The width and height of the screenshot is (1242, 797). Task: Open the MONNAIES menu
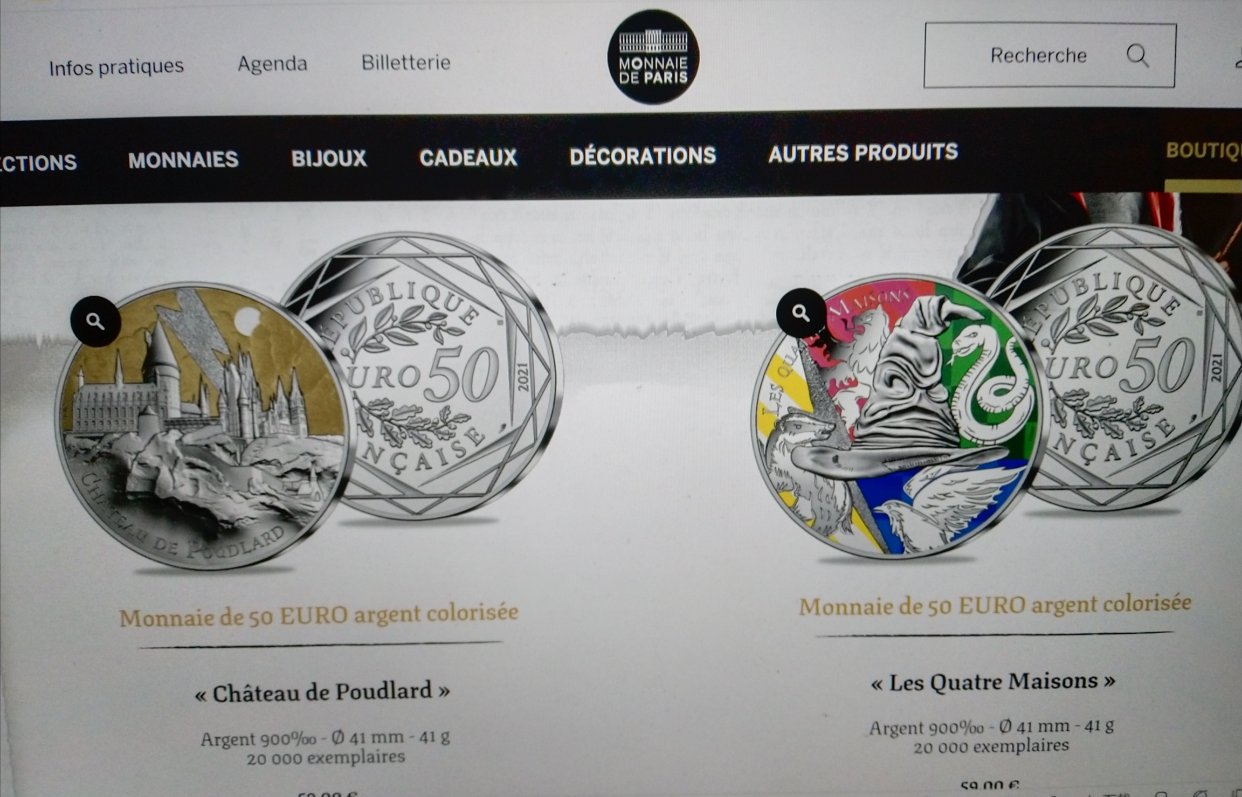[183, 160]
